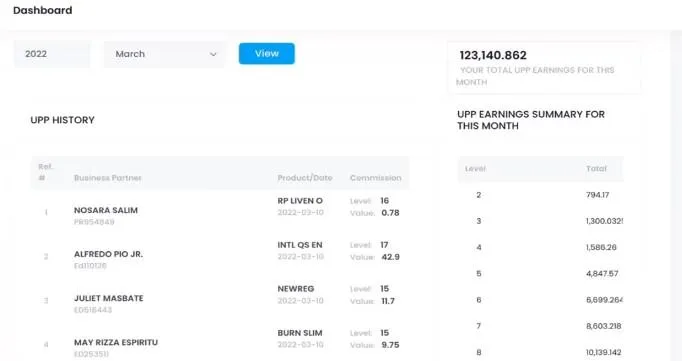Click the Commission column header

[x=375, y=178]
